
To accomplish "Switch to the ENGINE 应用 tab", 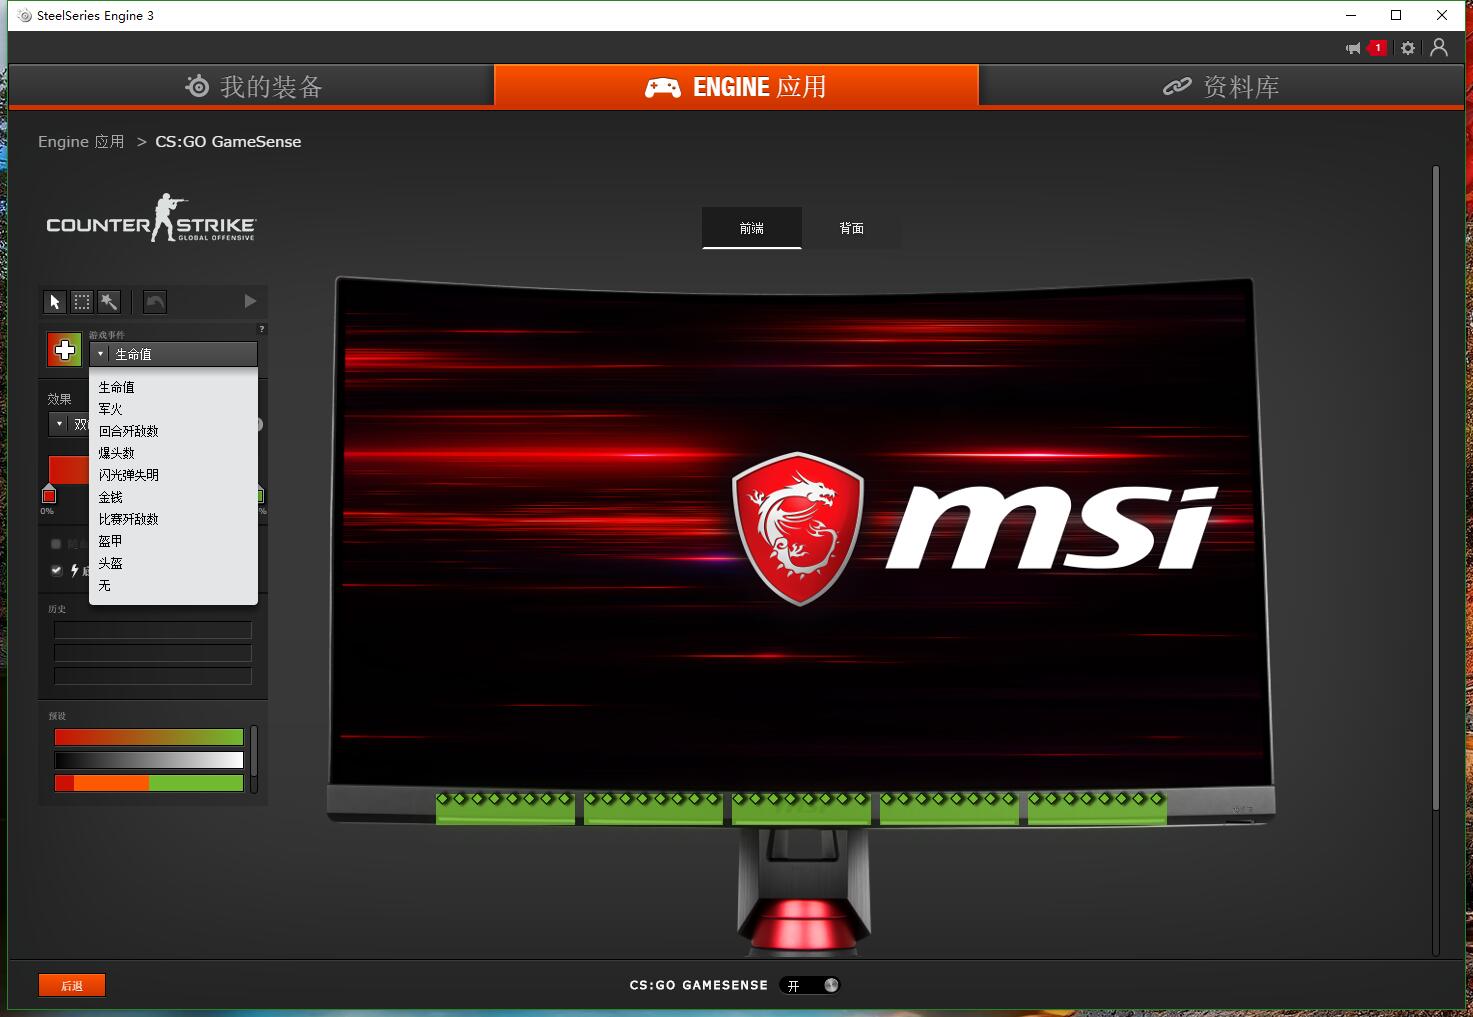I will (x=736, y=86).
